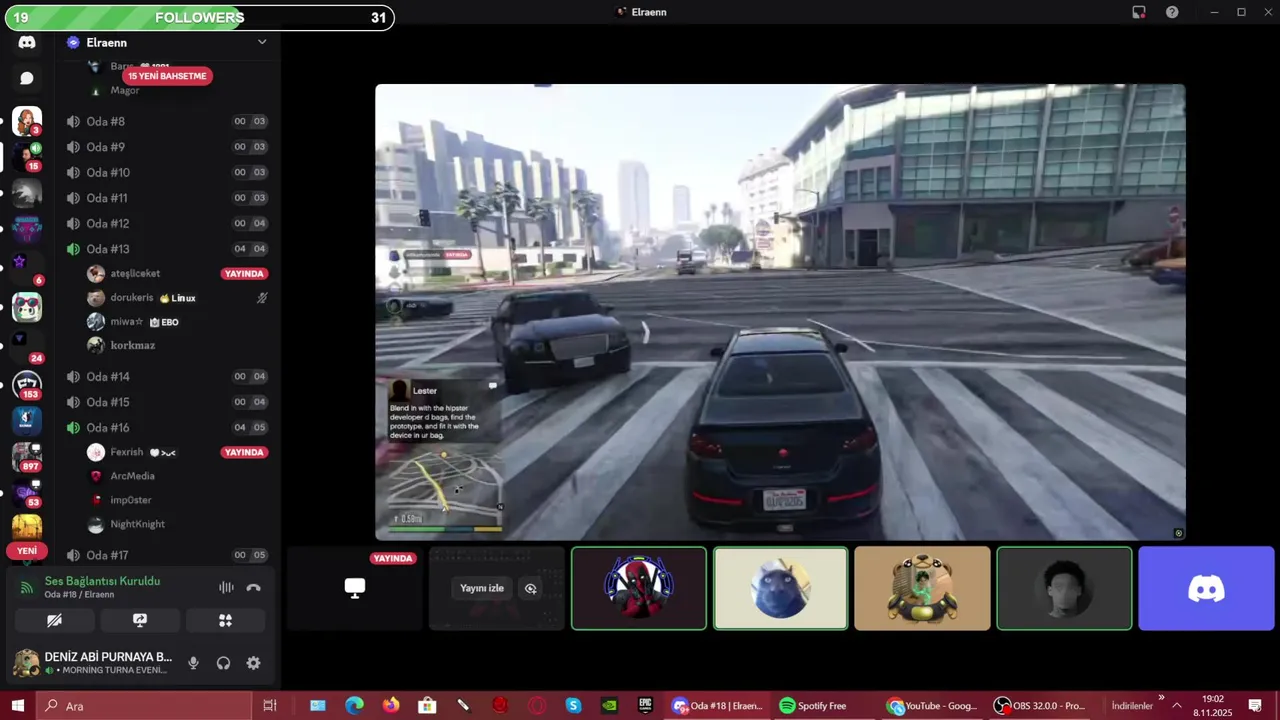
Task: Open Discord help question mark icon
Action: click(1172, 12)
